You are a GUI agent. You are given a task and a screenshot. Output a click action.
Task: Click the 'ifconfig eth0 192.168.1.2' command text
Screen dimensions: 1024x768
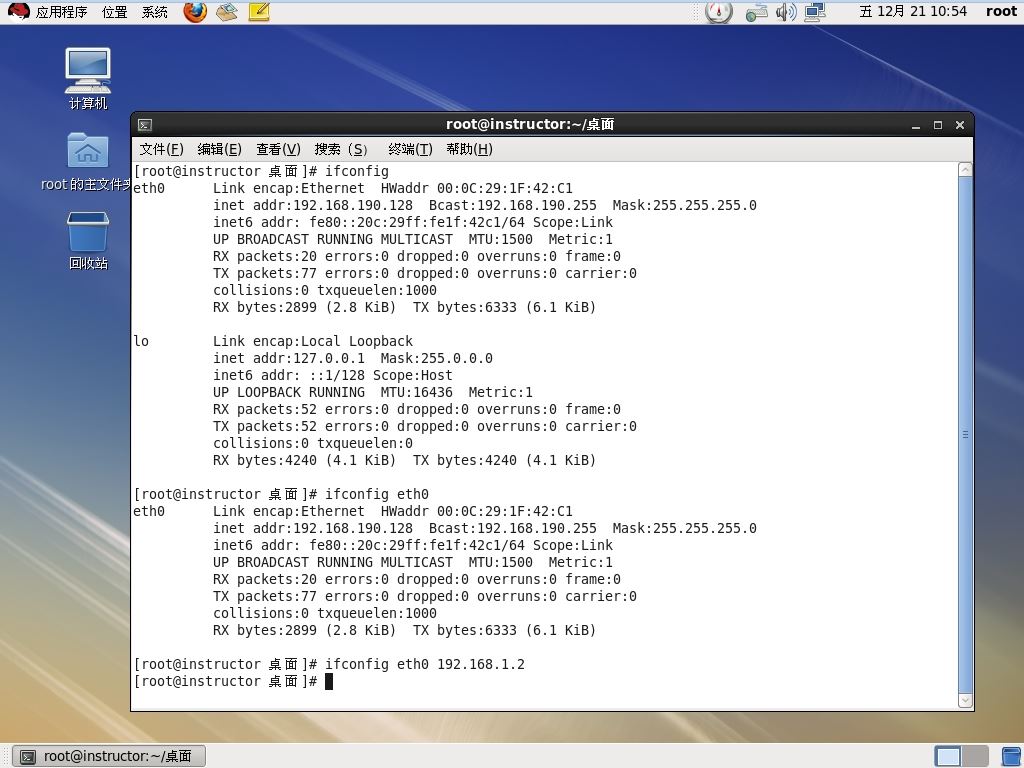424,665
